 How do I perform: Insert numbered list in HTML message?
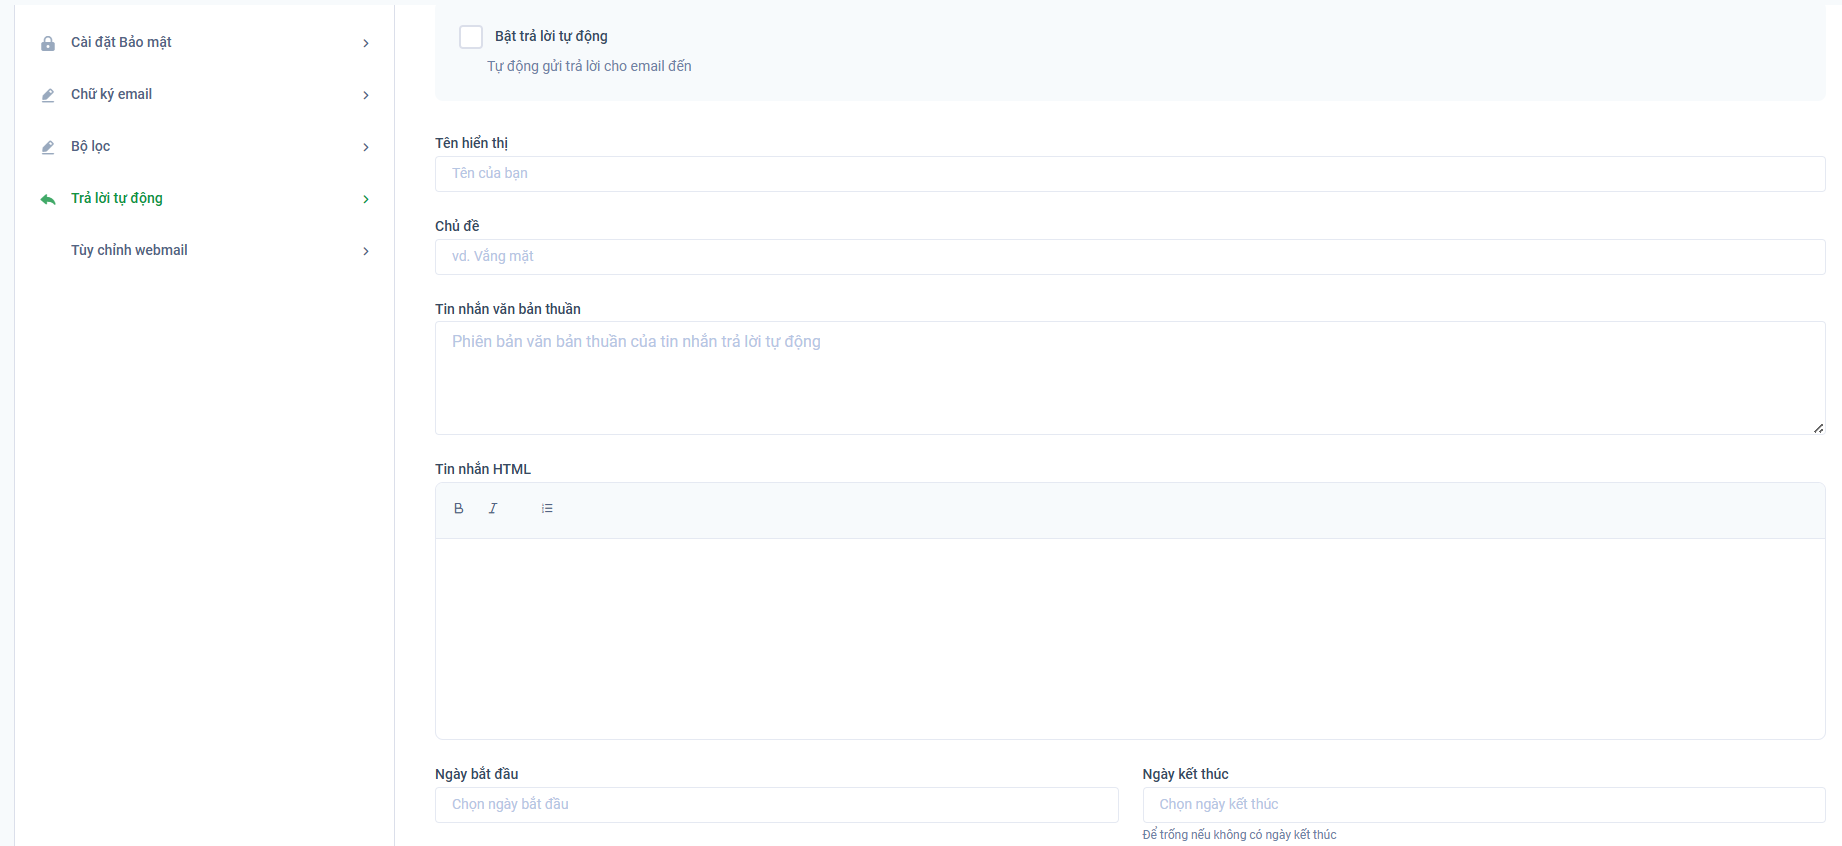point(547,509)
